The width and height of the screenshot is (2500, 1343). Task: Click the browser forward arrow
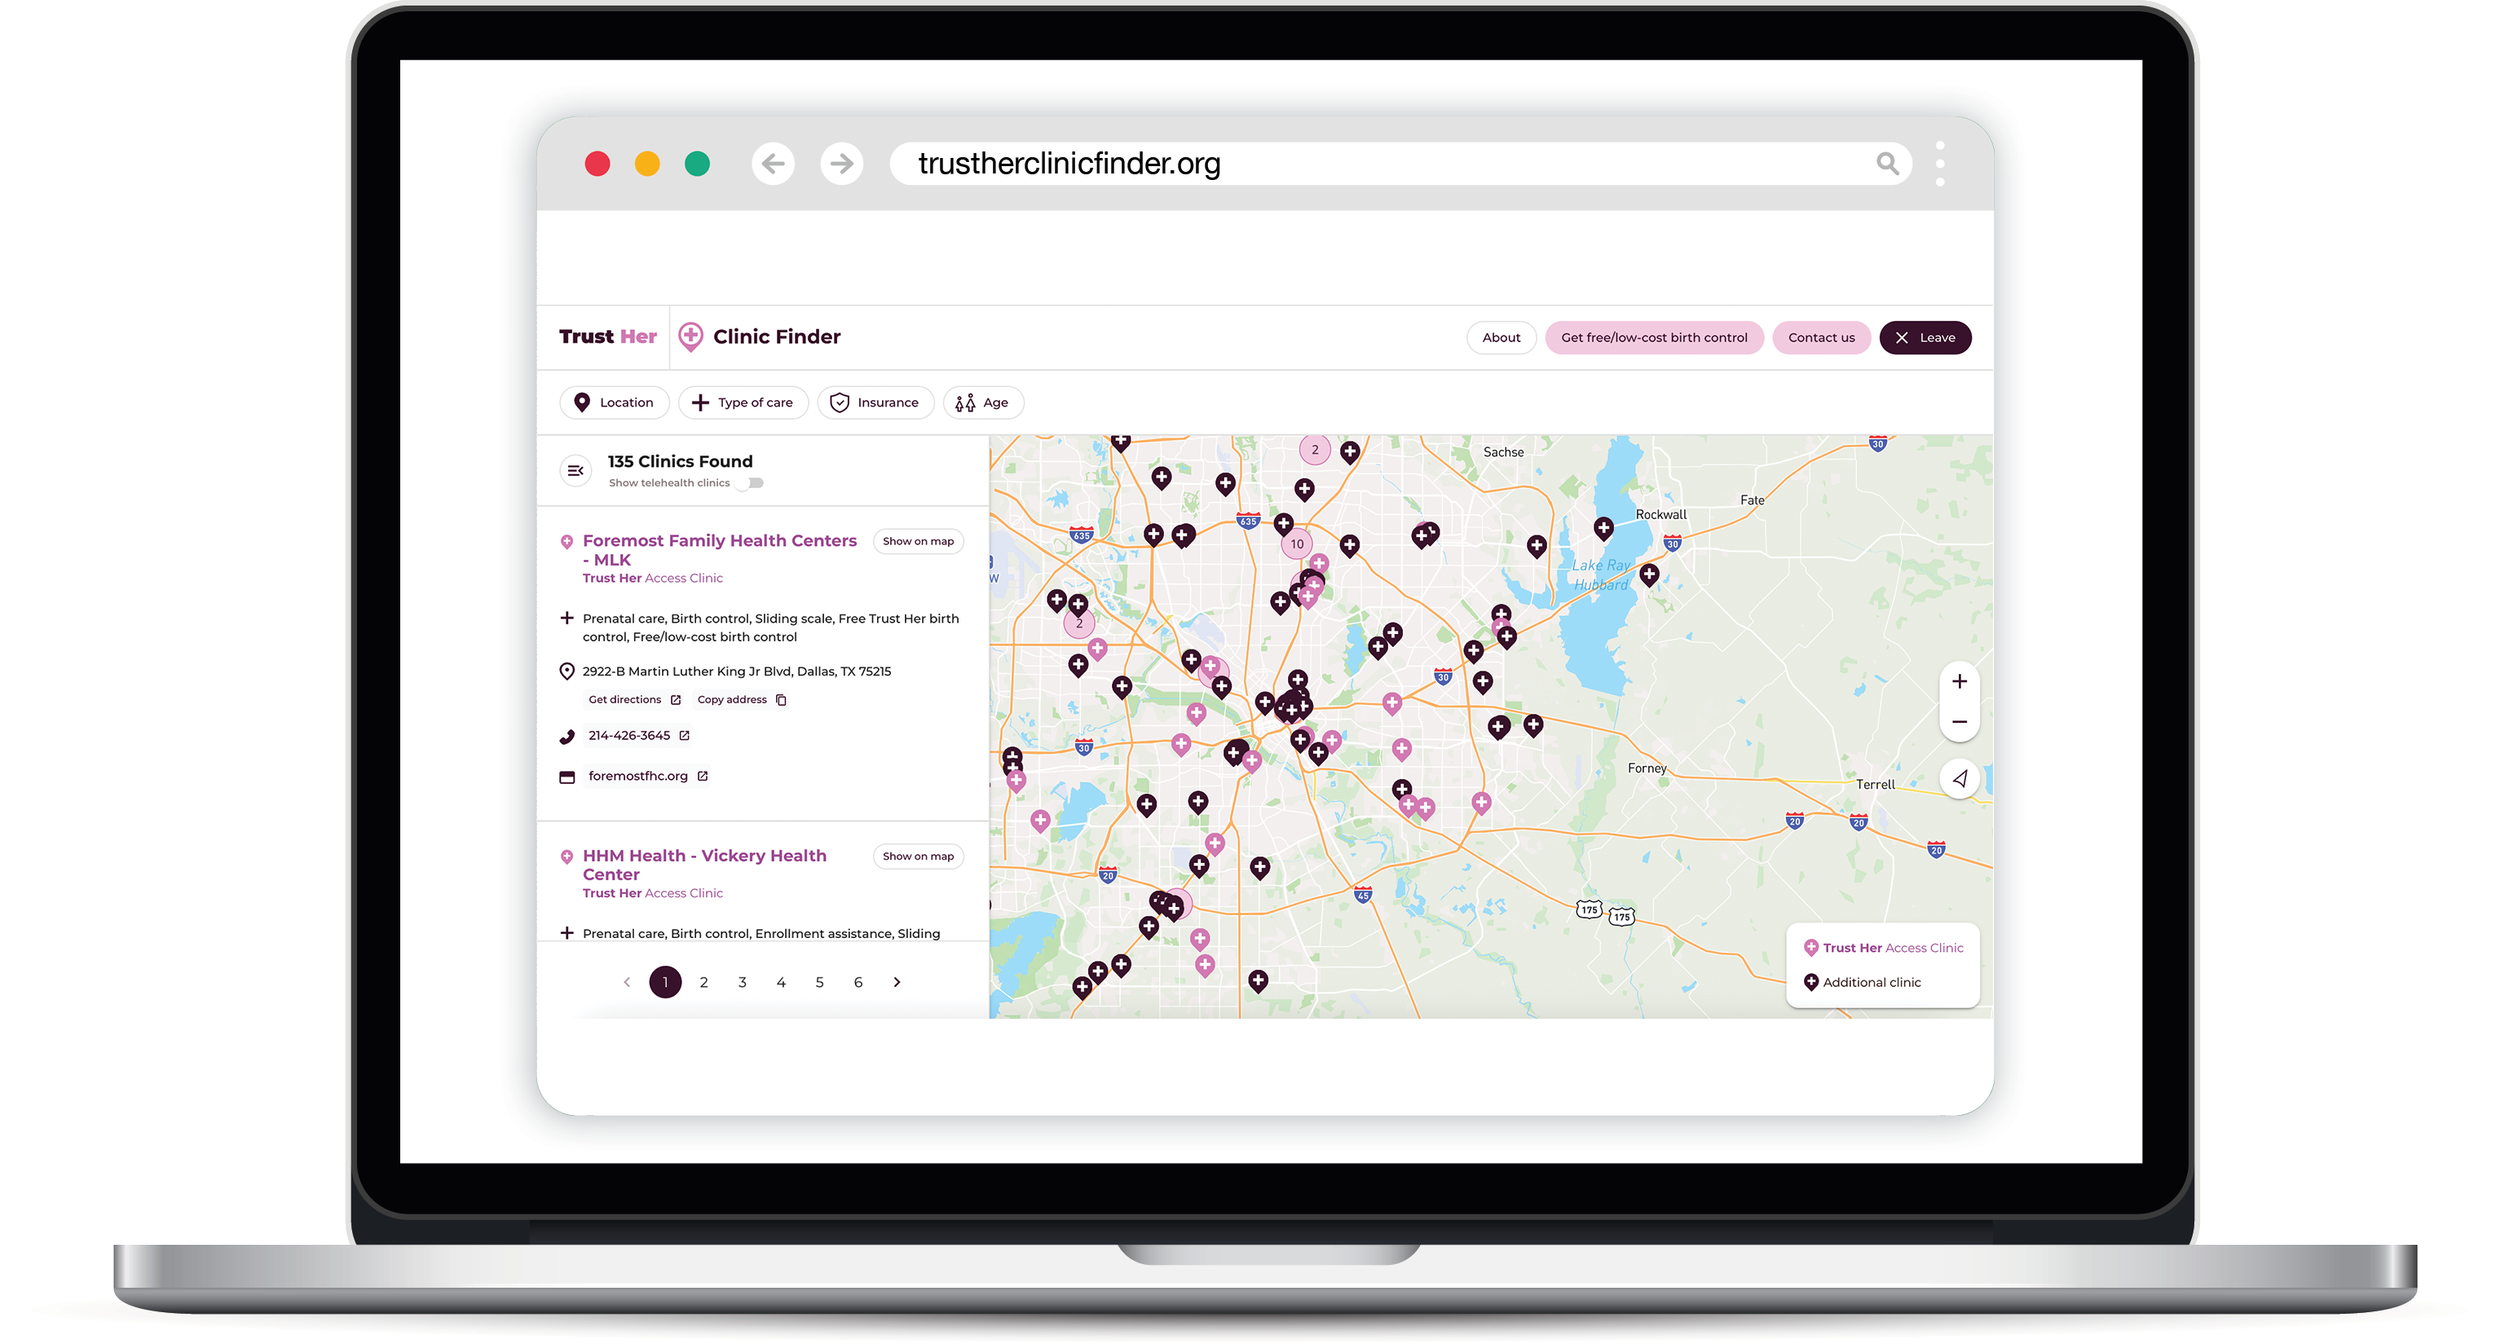click(x=841, y=163)
